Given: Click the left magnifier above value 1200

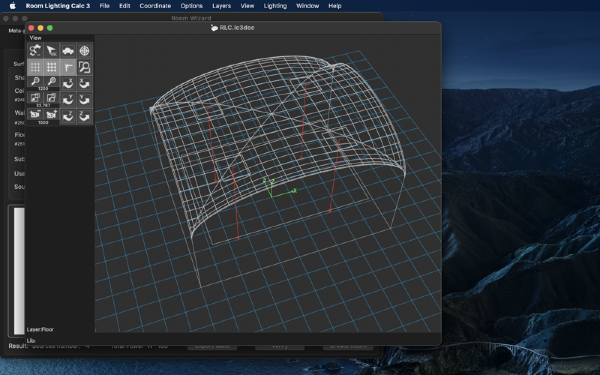Looking at the screenshot, I should [x=35, y=81].
